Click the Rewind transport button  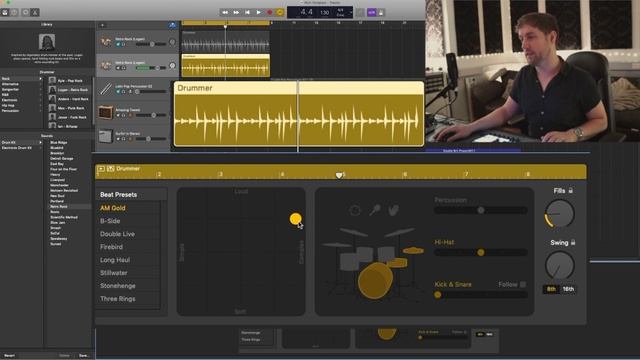tap(225, 12)
